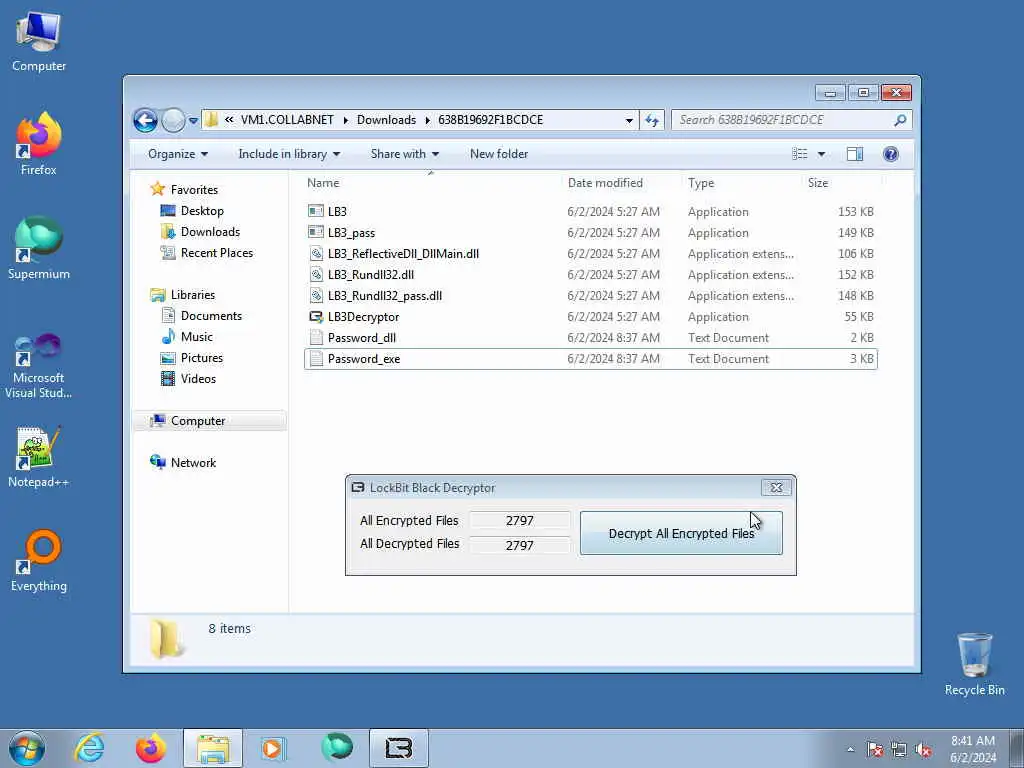
Task: Open Internet Explorer from the taskbar
Action: [89, 748]
